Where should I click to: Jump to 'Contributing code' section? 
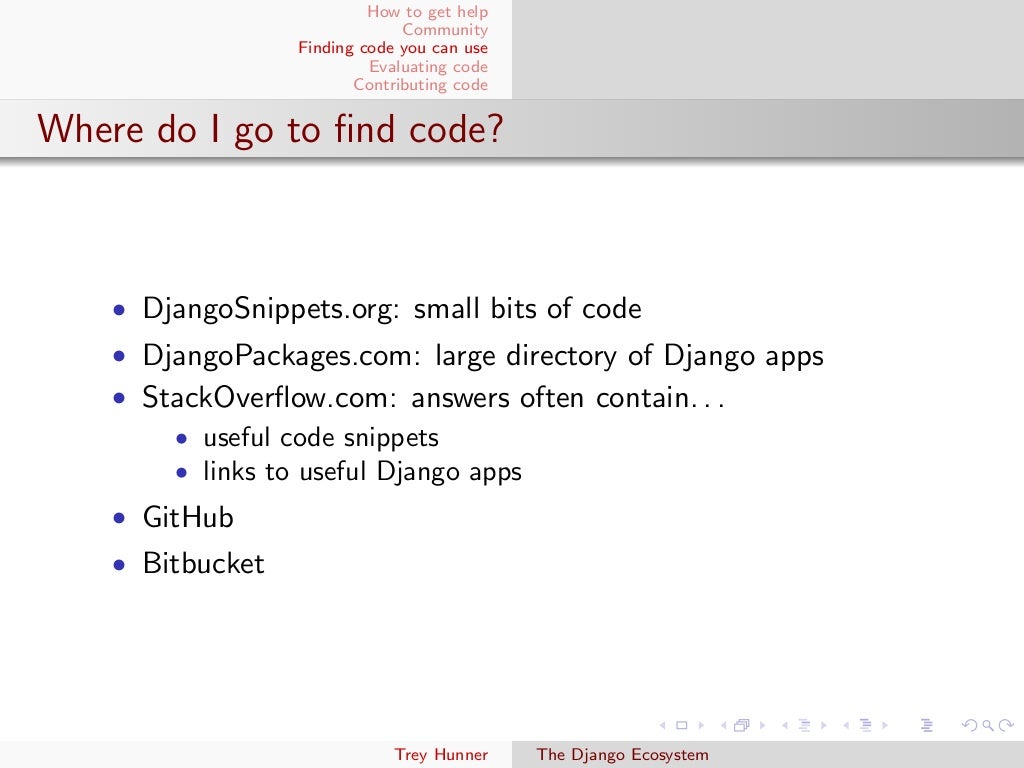pyautogui.click(x=421, y=84)
